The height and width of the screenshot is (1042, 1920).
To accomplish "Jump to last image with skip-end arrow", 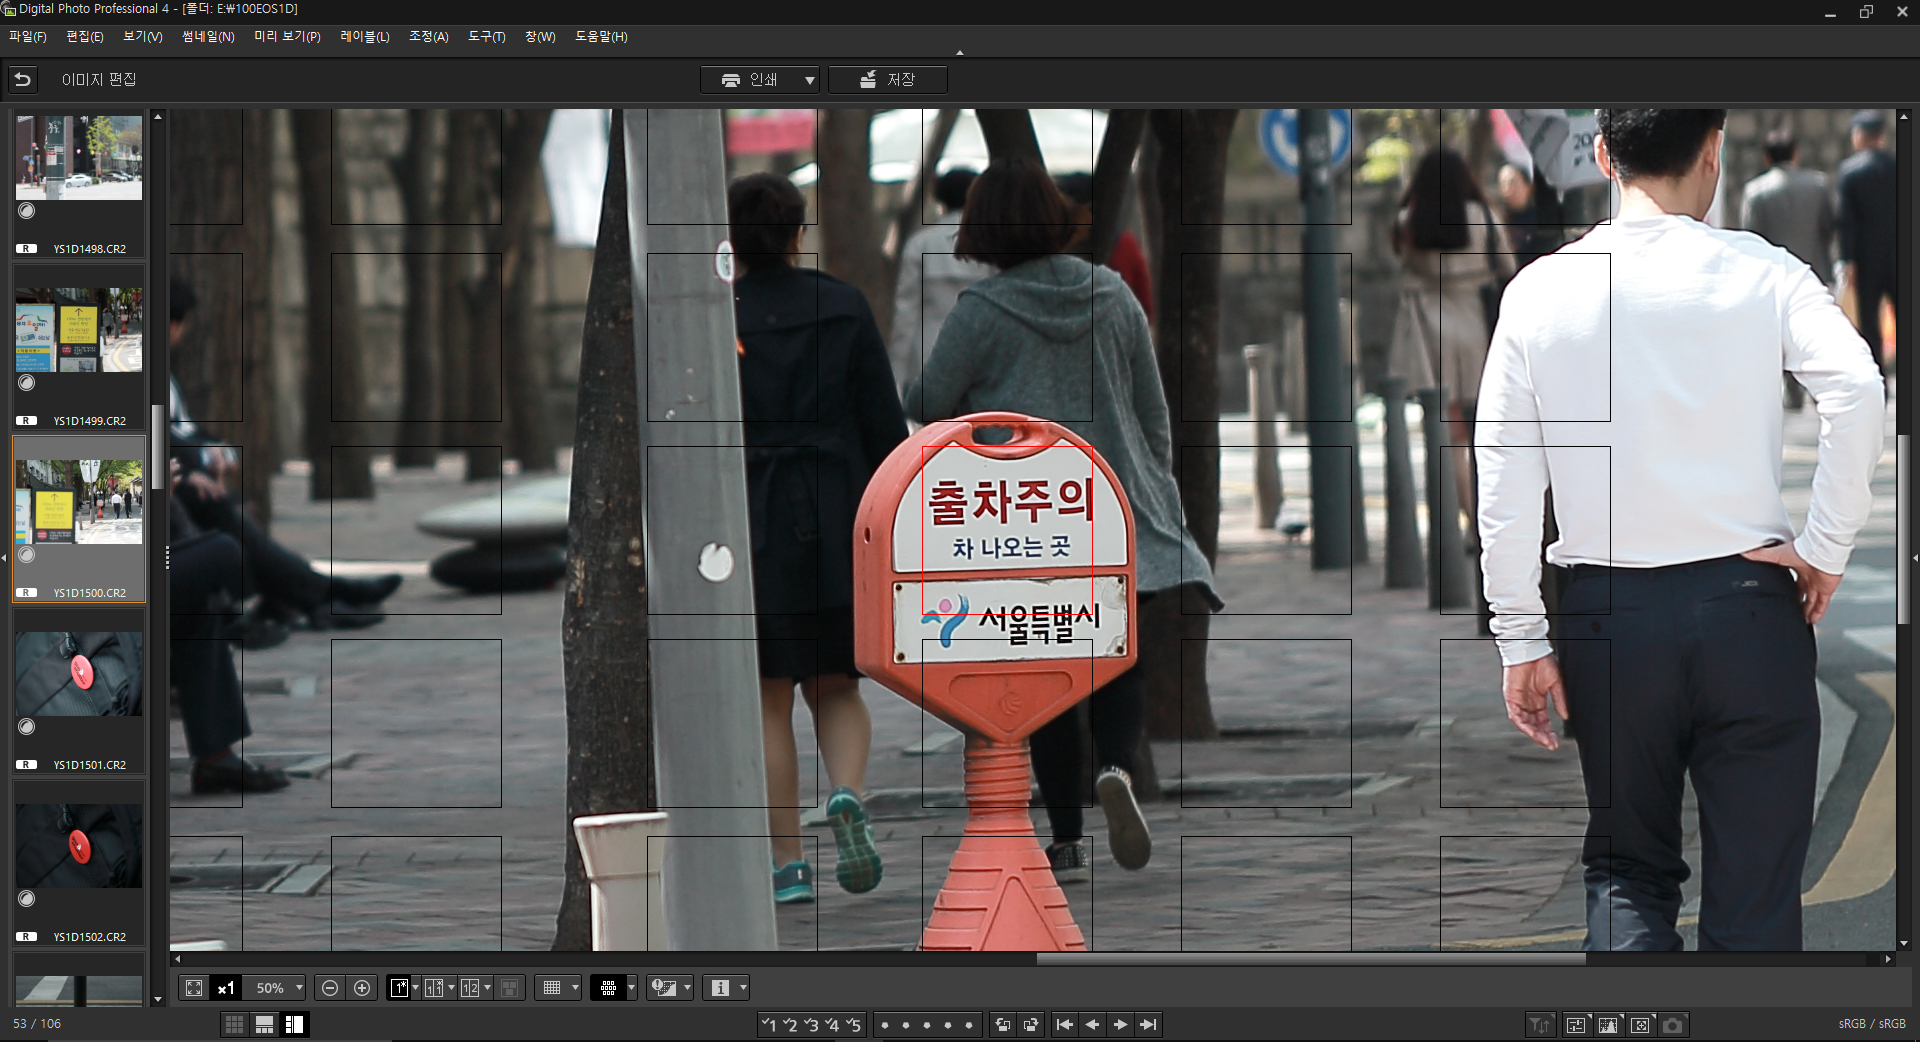I will [x=1148, y=1024].
